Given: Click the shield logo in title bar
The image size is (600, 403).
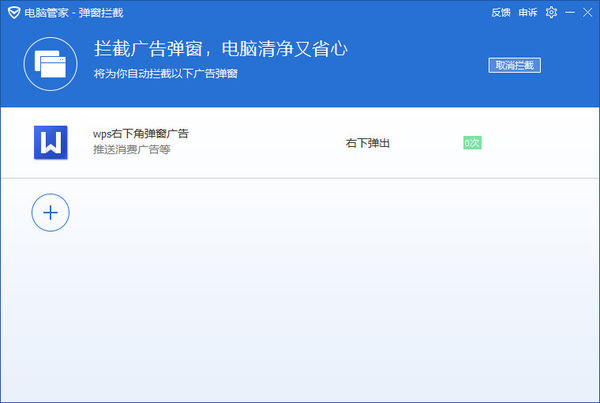Looking at the screenshot, I should [x=11, y=13].
